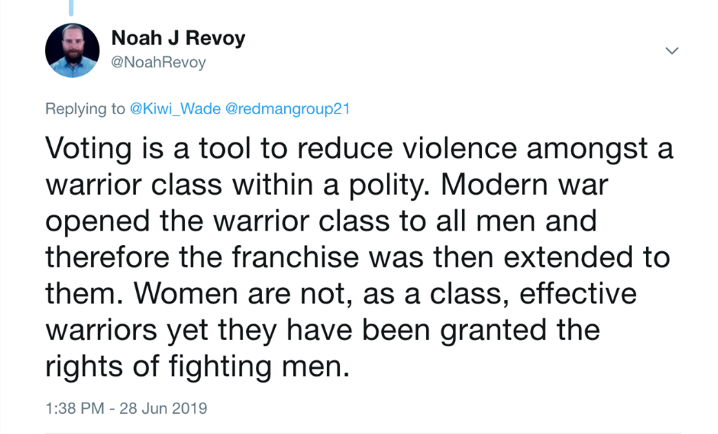The image size is (718, 434).
Task: Click Noah J Revoy's profile avatar
Action: [73, 50]
